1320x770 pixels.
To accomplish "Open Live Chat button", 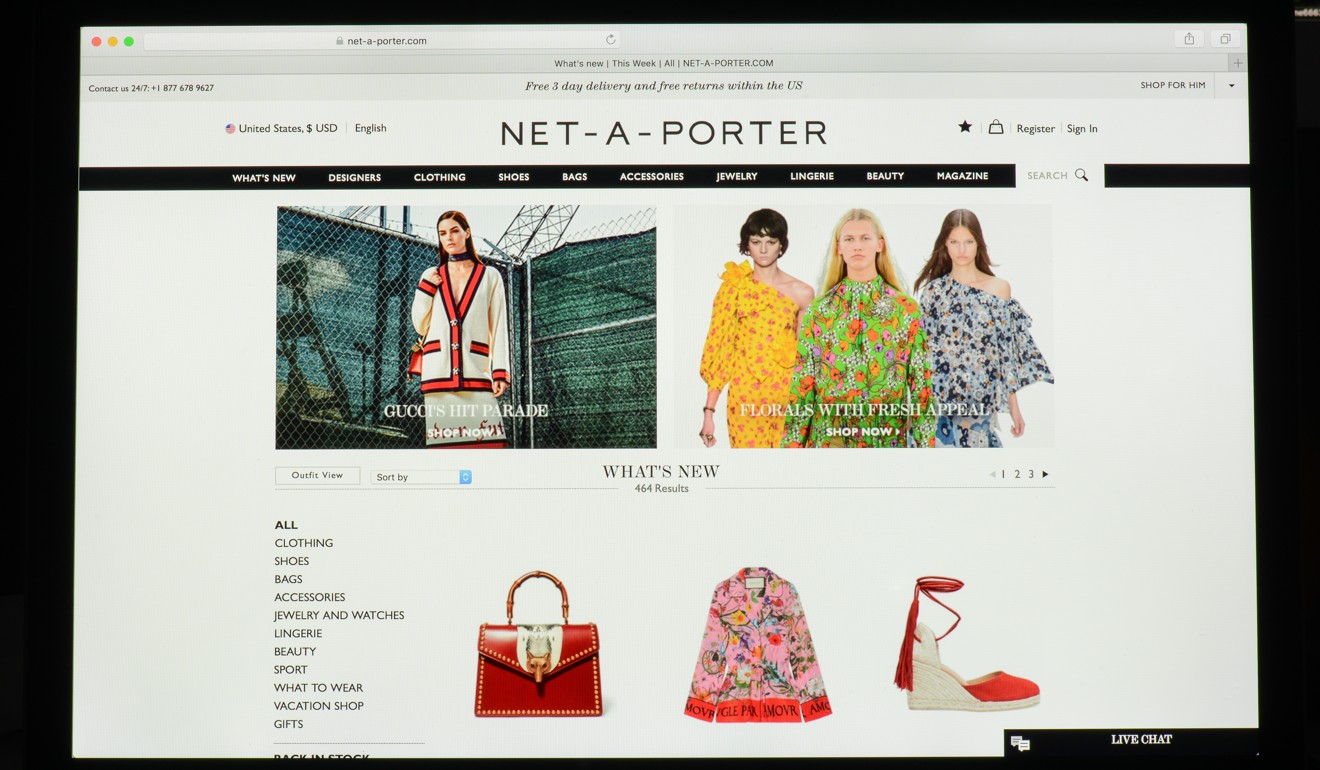I will [1130, 741].
